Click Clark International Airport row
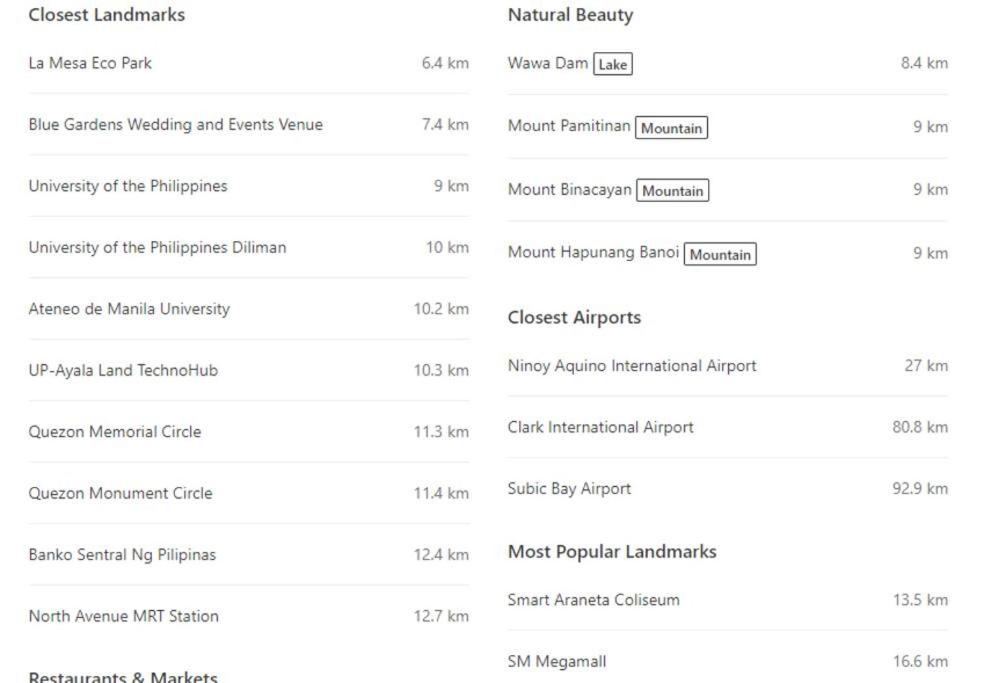The image size is (984, 683). (x=727, y=428)
